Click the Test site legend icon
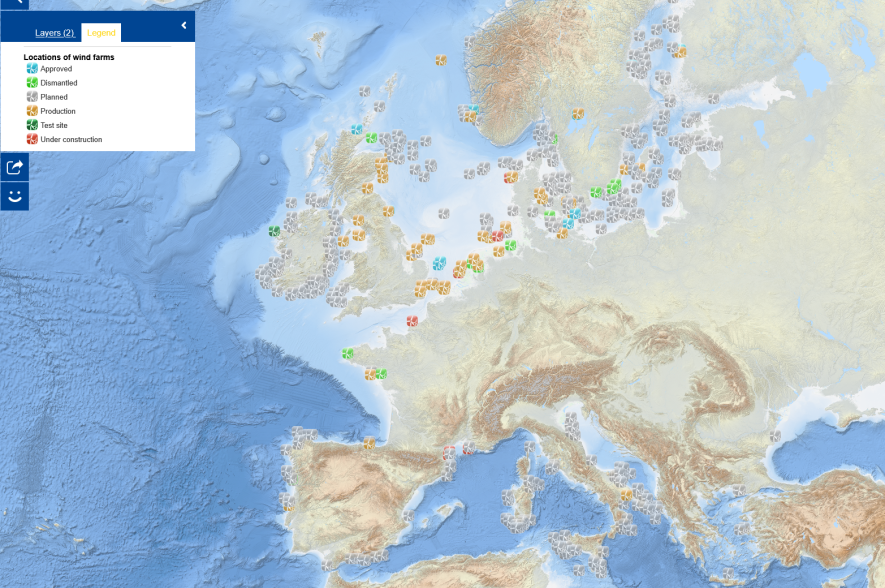 [x=32, y=125]
